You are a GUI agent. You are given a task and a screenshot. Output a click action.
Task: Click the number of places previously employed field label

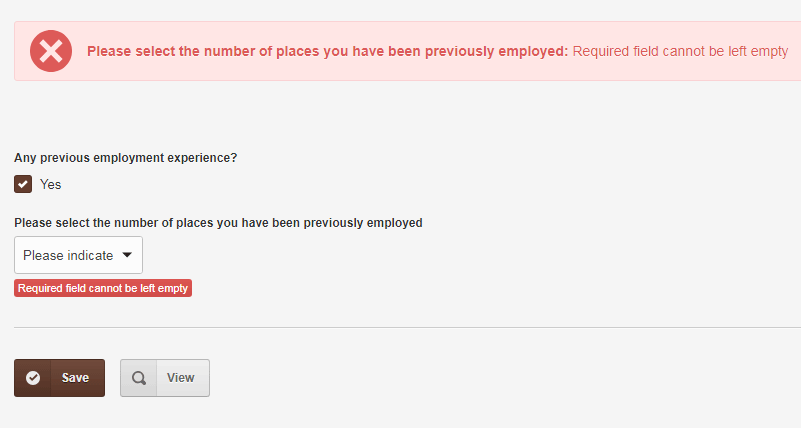[218, 223]
